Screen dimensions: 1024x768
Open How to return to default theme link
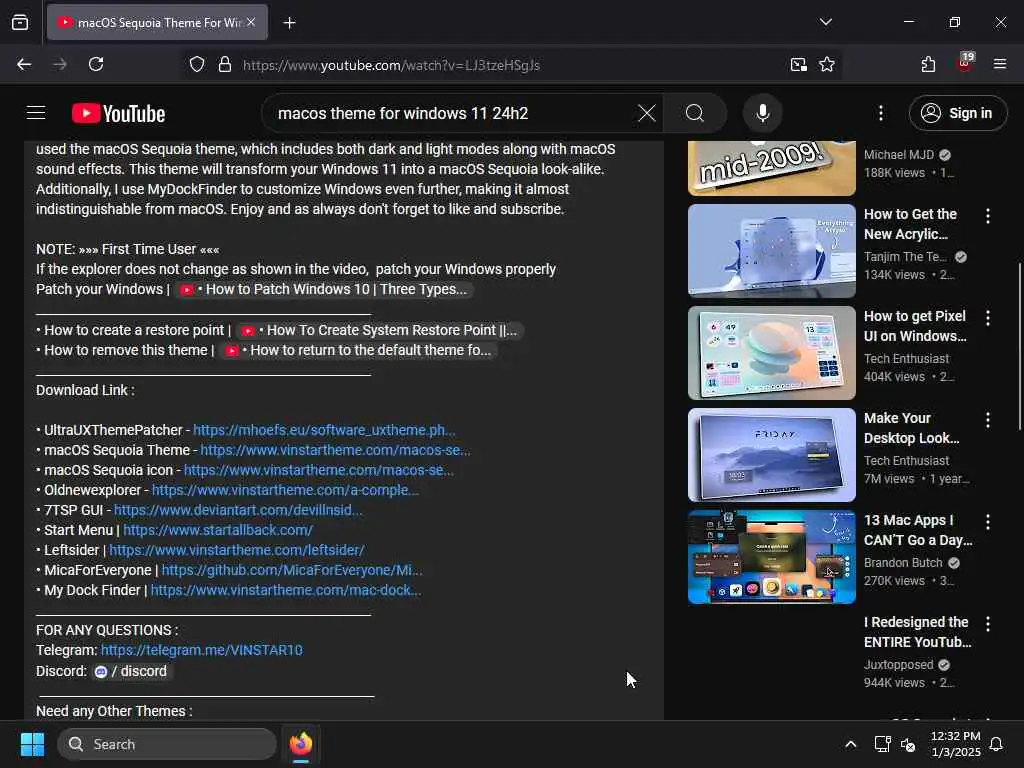point(358,351)
